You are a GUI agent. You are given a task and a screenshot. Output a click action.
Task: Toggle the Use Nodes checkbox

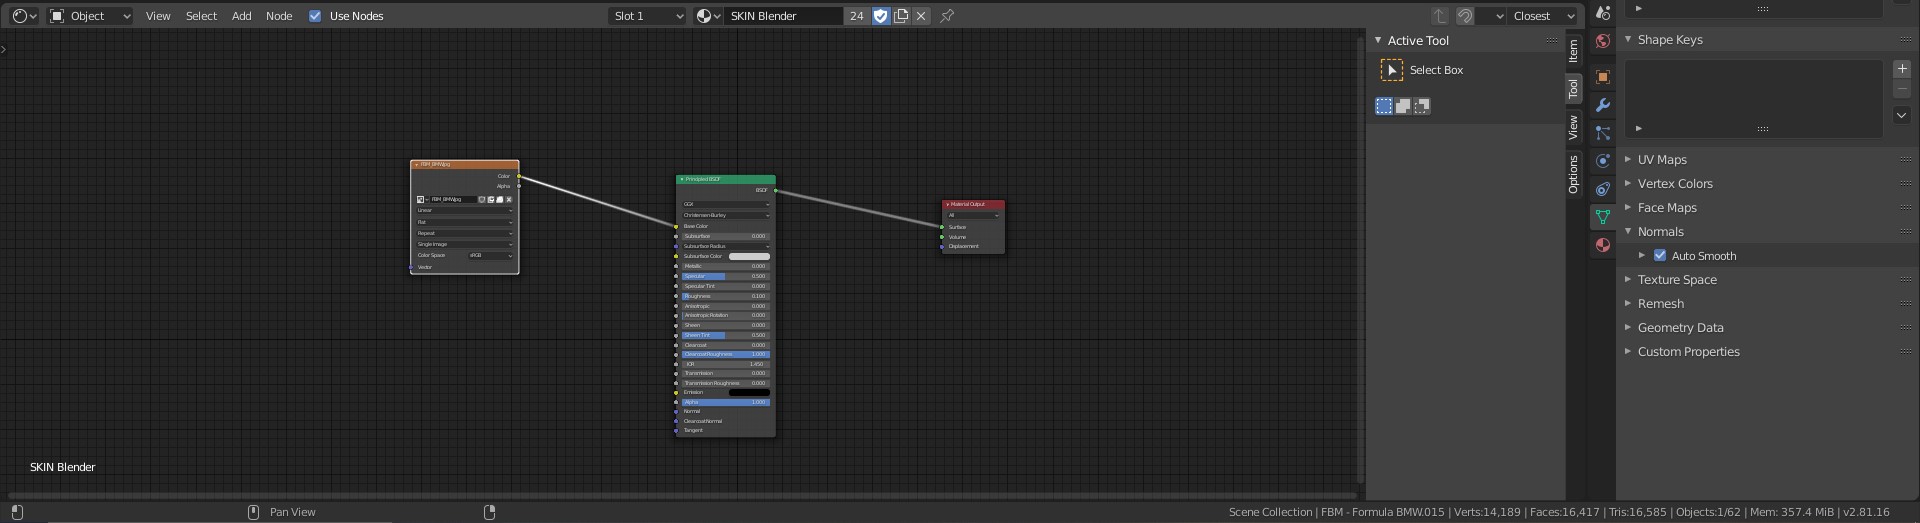[x=315, y=16]
